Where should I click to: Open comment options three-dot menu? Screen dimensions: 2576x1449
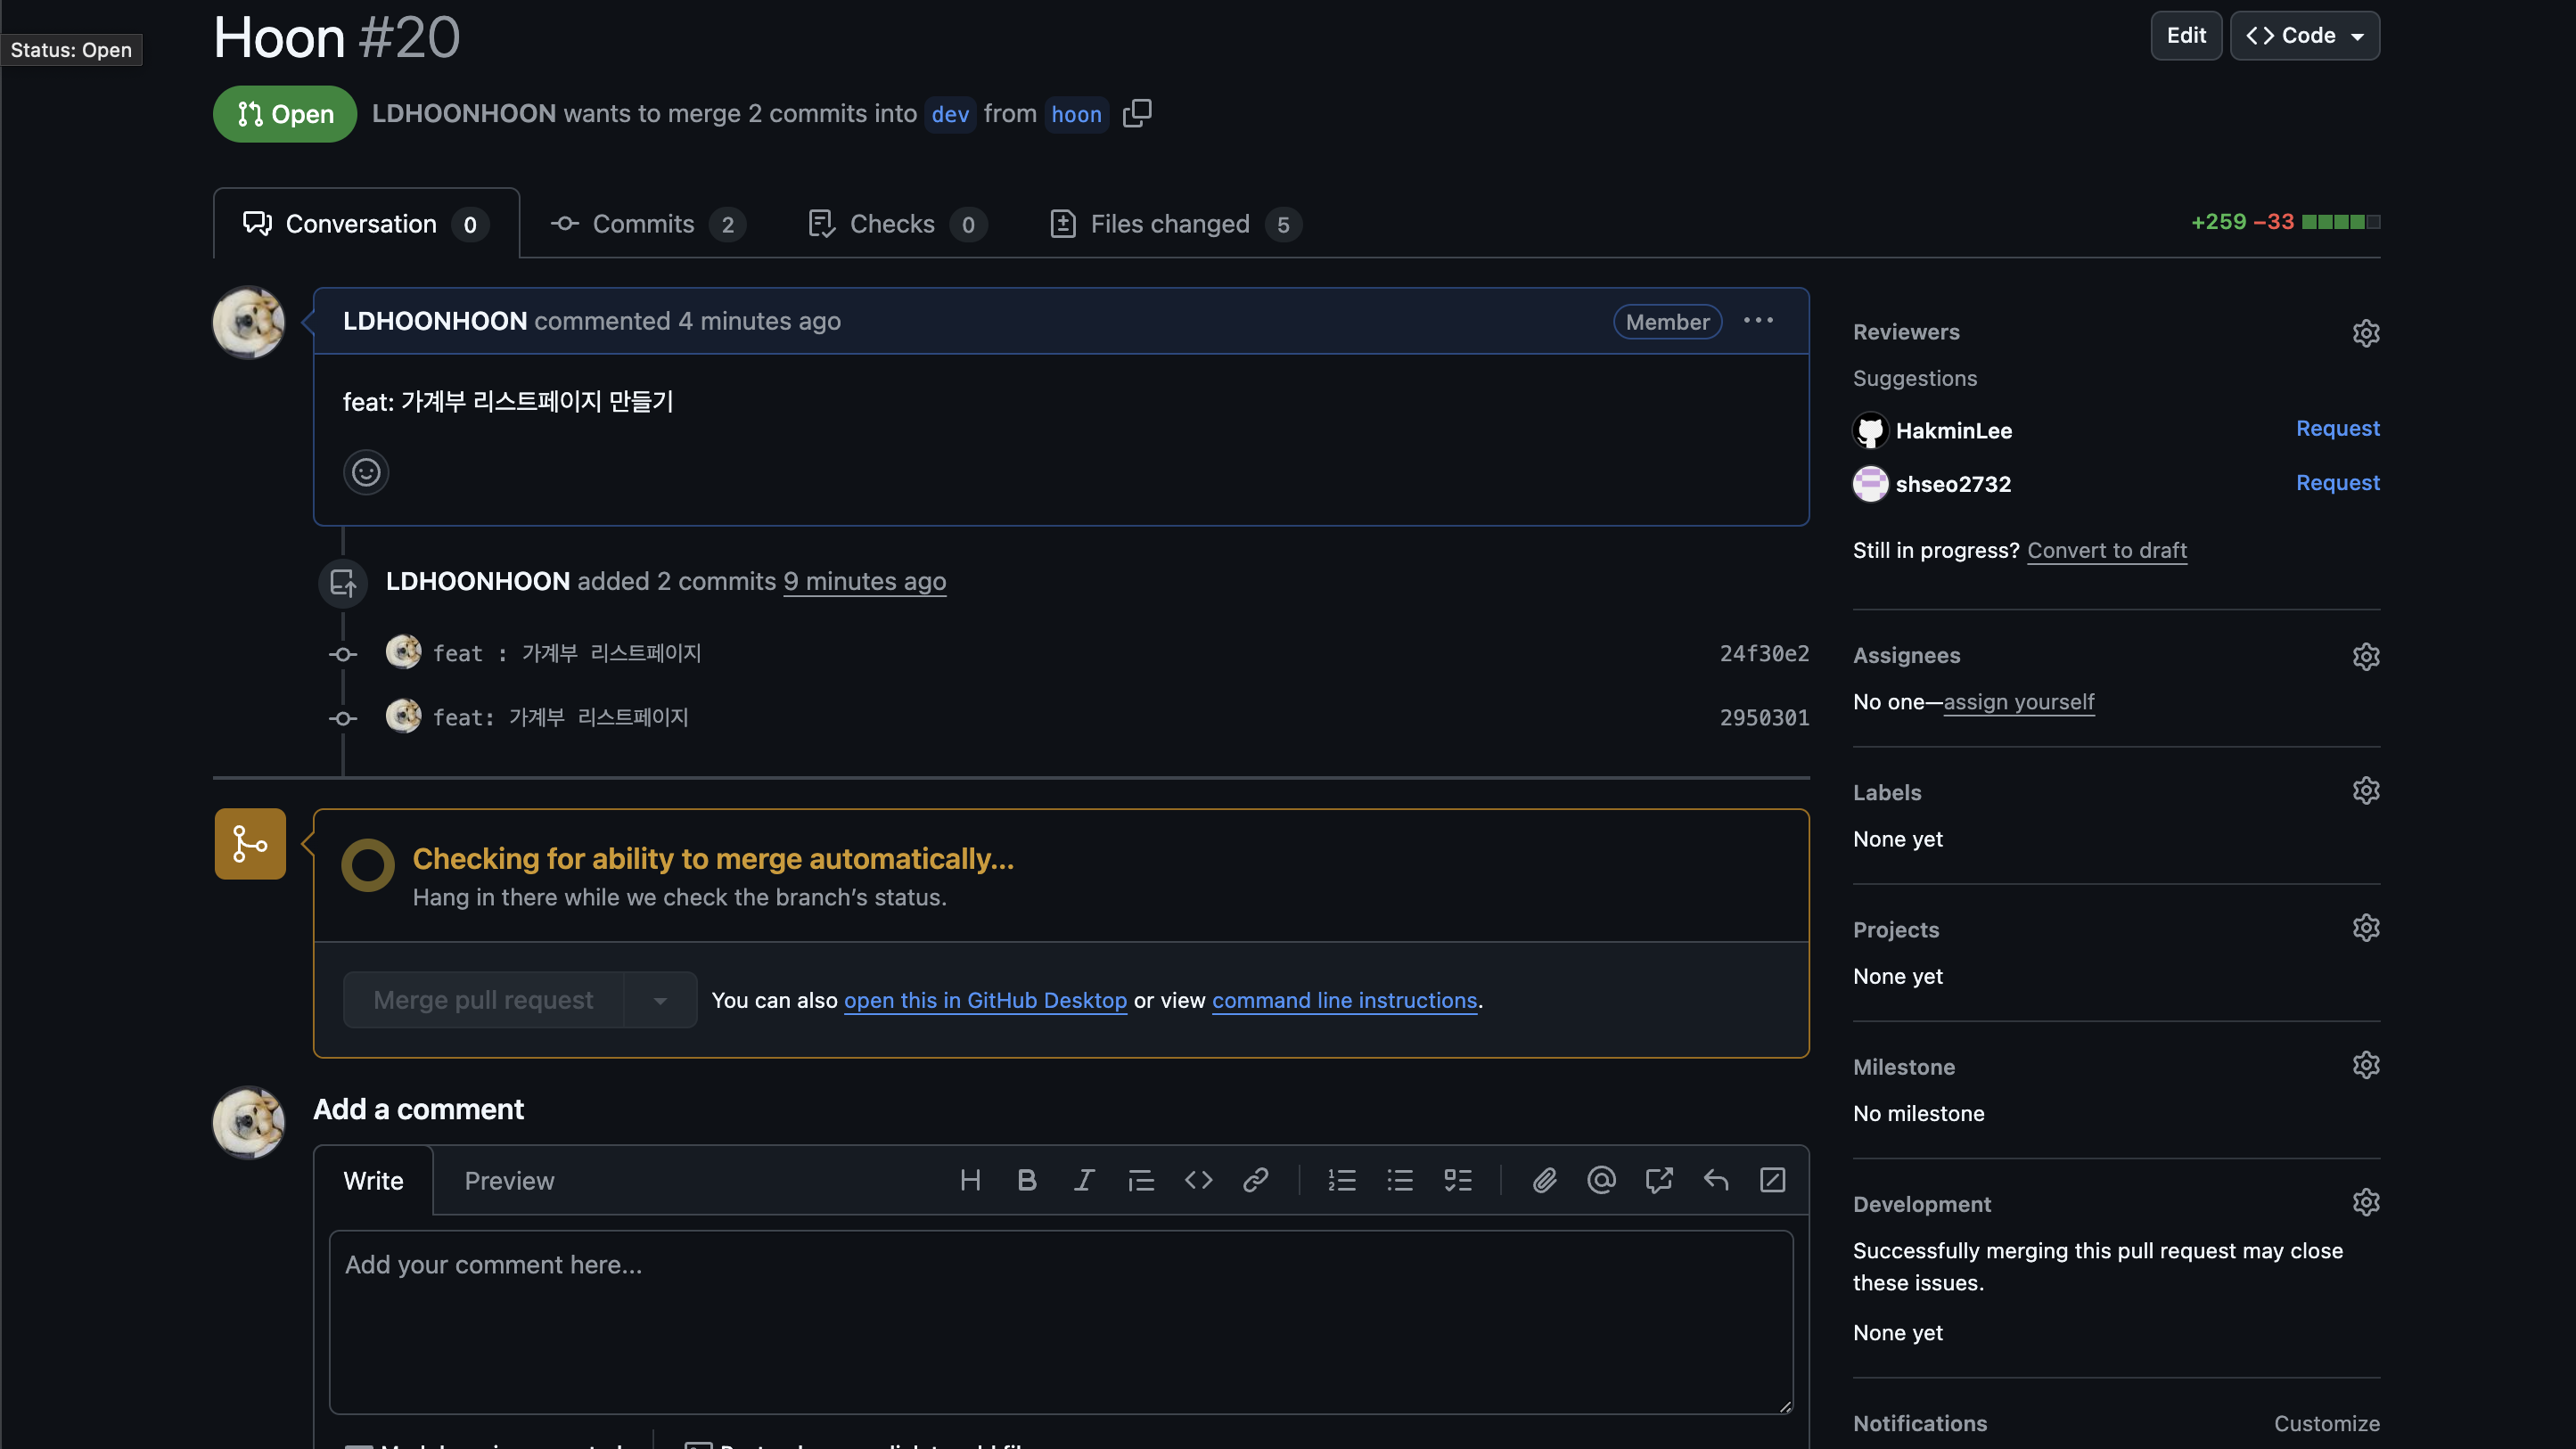point(1758,321)
